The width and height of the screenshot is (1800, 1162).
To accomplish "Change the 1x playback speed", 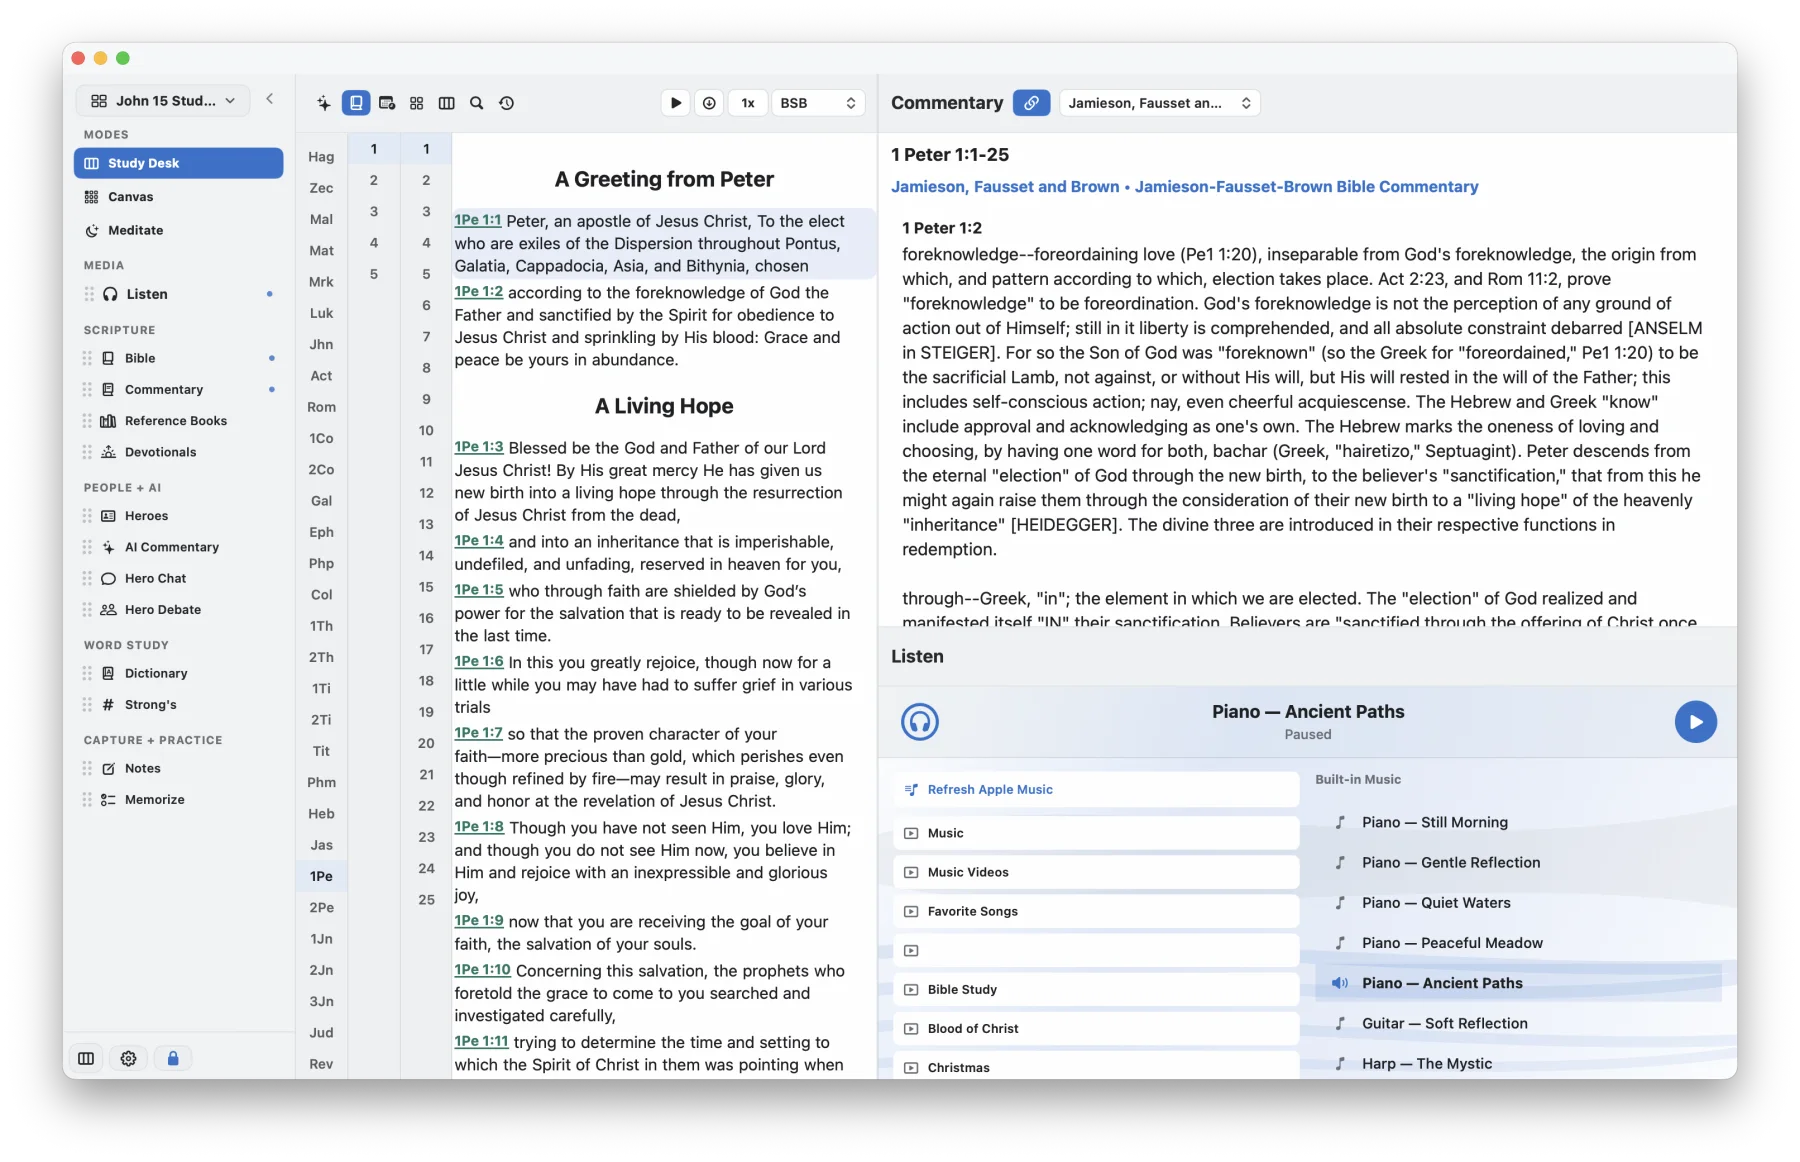I will 748,103.
